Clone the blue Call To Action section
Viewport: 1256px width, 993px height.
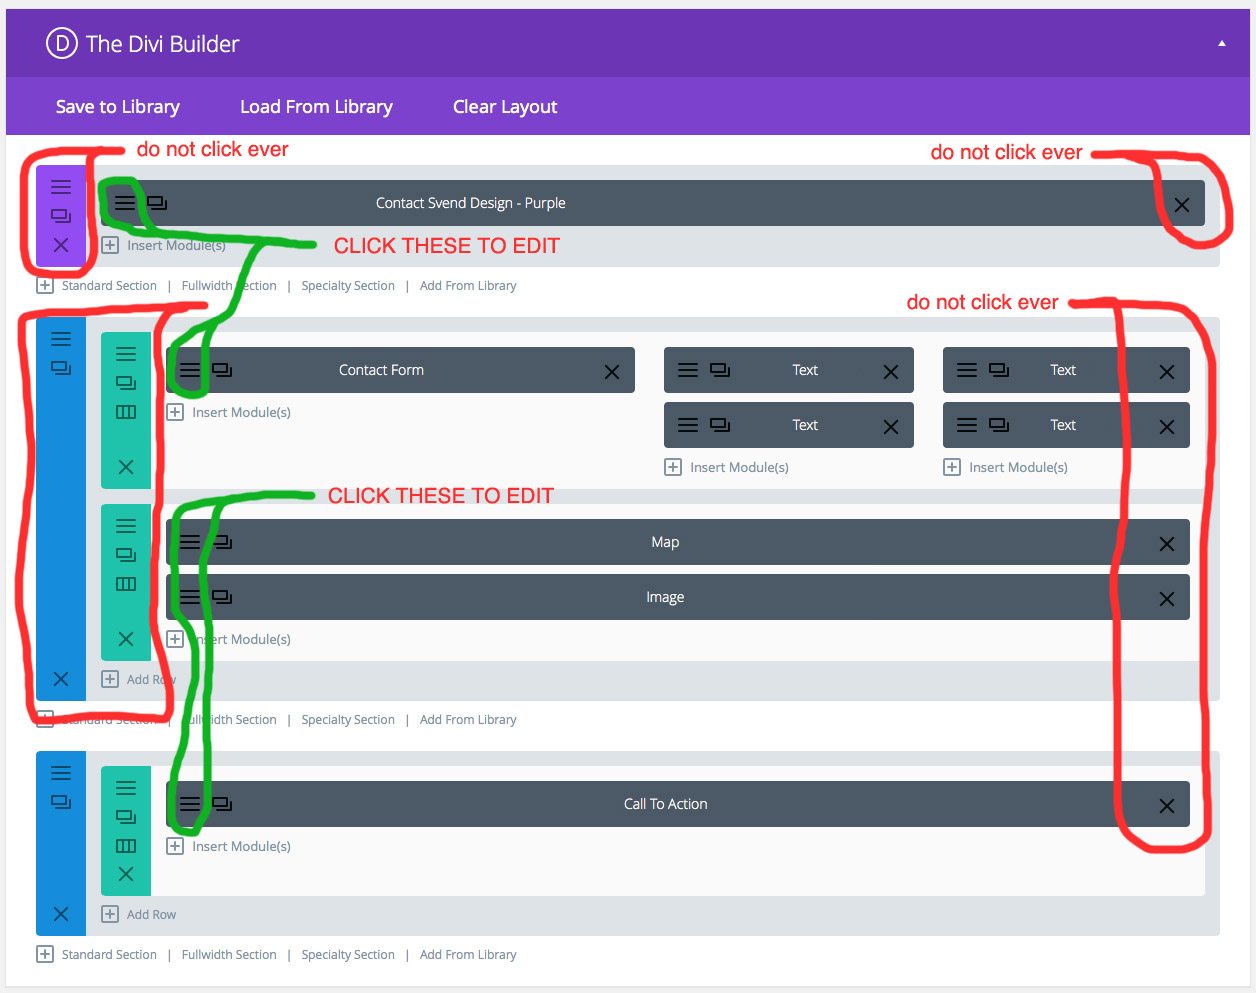click(61, 802)
